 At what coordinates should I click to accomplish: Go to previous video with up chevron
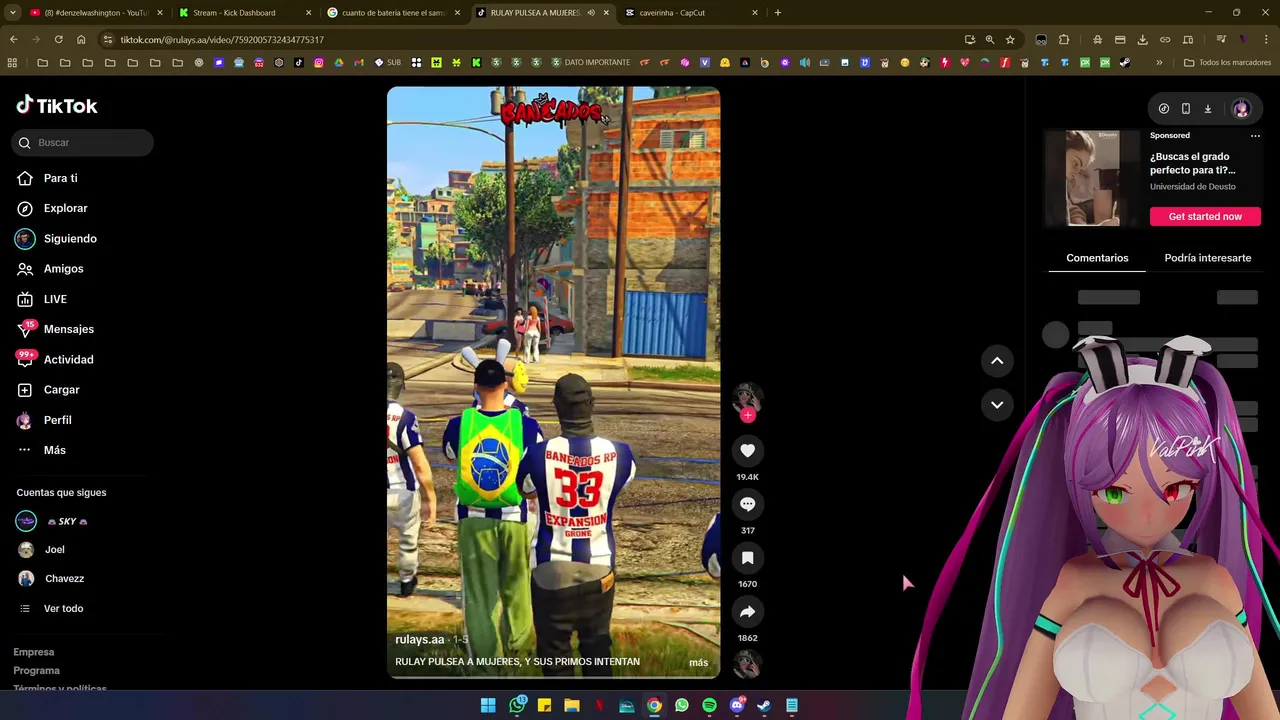tap(997, 361)
